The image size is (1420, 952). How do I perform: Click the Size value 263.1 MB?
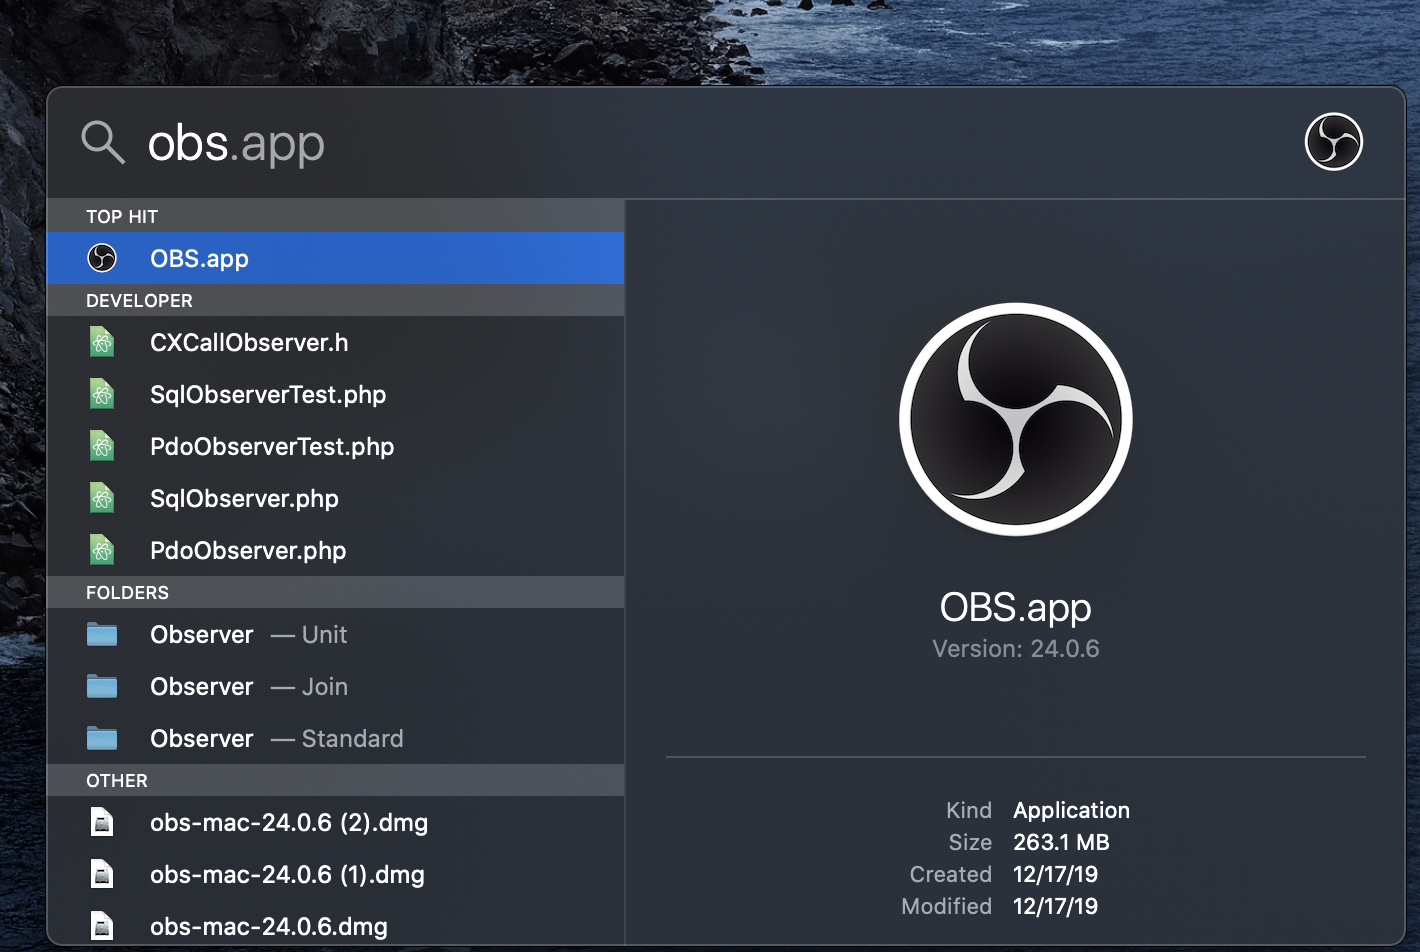click(1061, 842)
